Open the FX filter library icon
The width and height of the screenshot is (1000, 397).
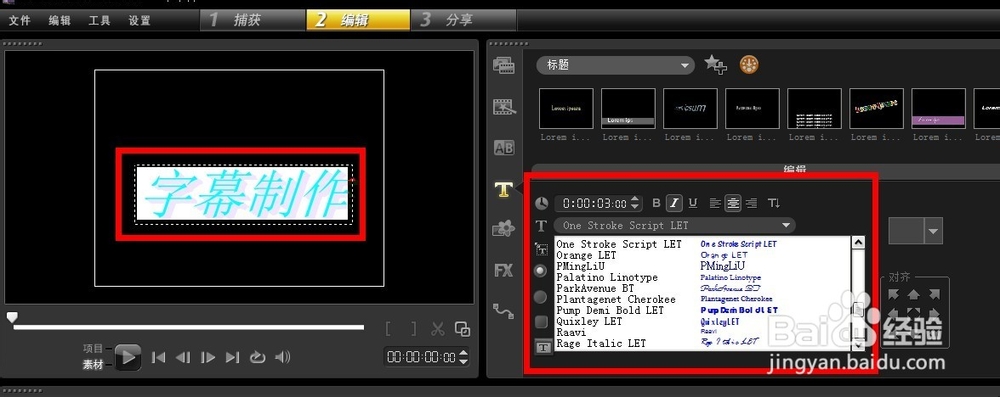coord(504,271)
